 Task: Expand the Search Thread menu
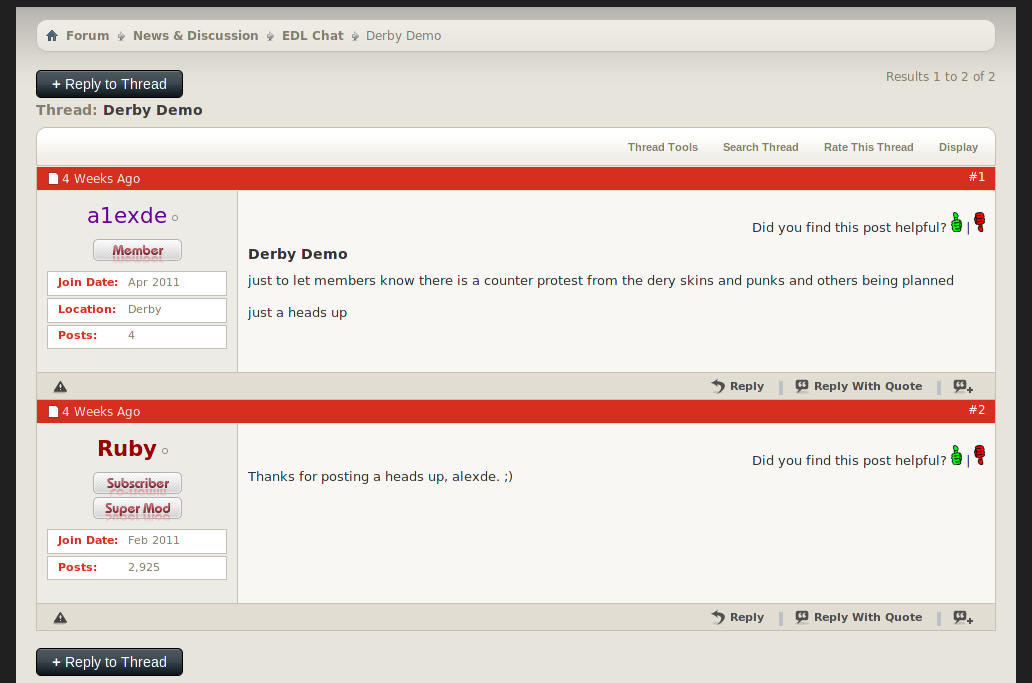pyautogui.click(x=760, y=147)
